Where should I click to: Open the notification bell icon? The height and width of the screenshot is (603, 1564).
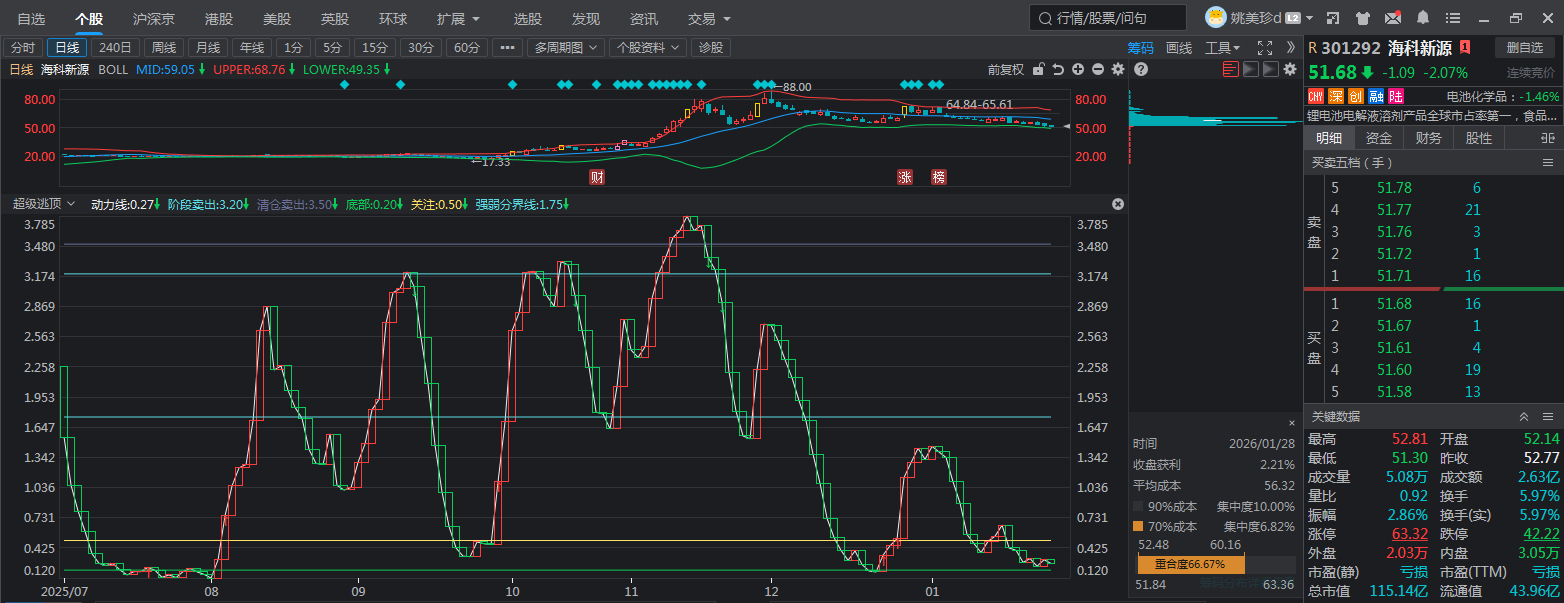coord(1422,18)
